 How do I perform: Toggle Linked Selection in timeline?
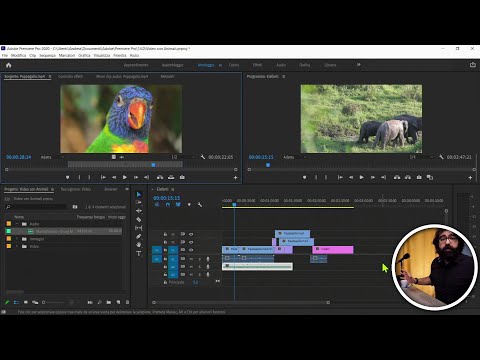coord(178,205)
